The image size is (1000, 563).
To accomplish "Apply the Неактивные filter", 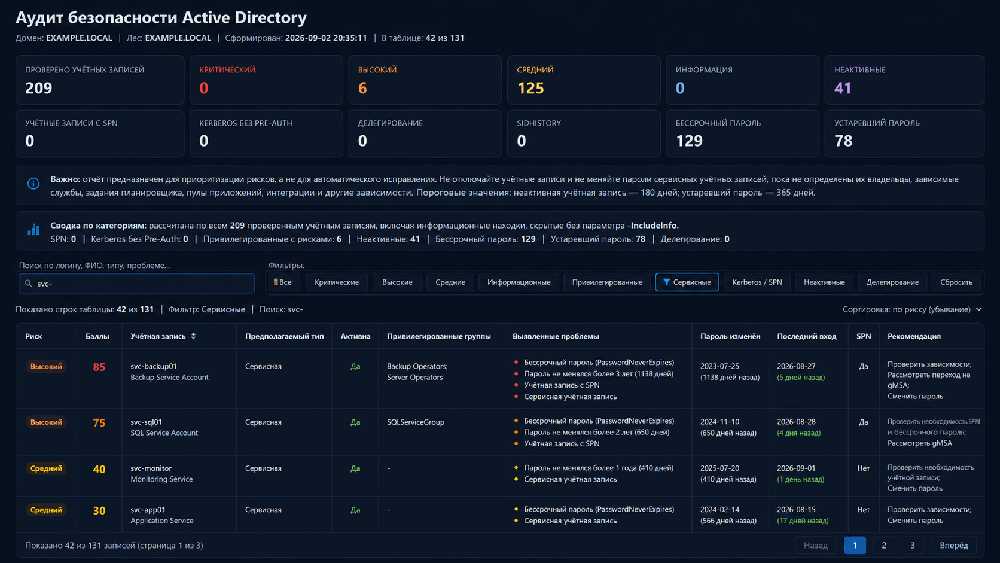I will coord(824,282).
